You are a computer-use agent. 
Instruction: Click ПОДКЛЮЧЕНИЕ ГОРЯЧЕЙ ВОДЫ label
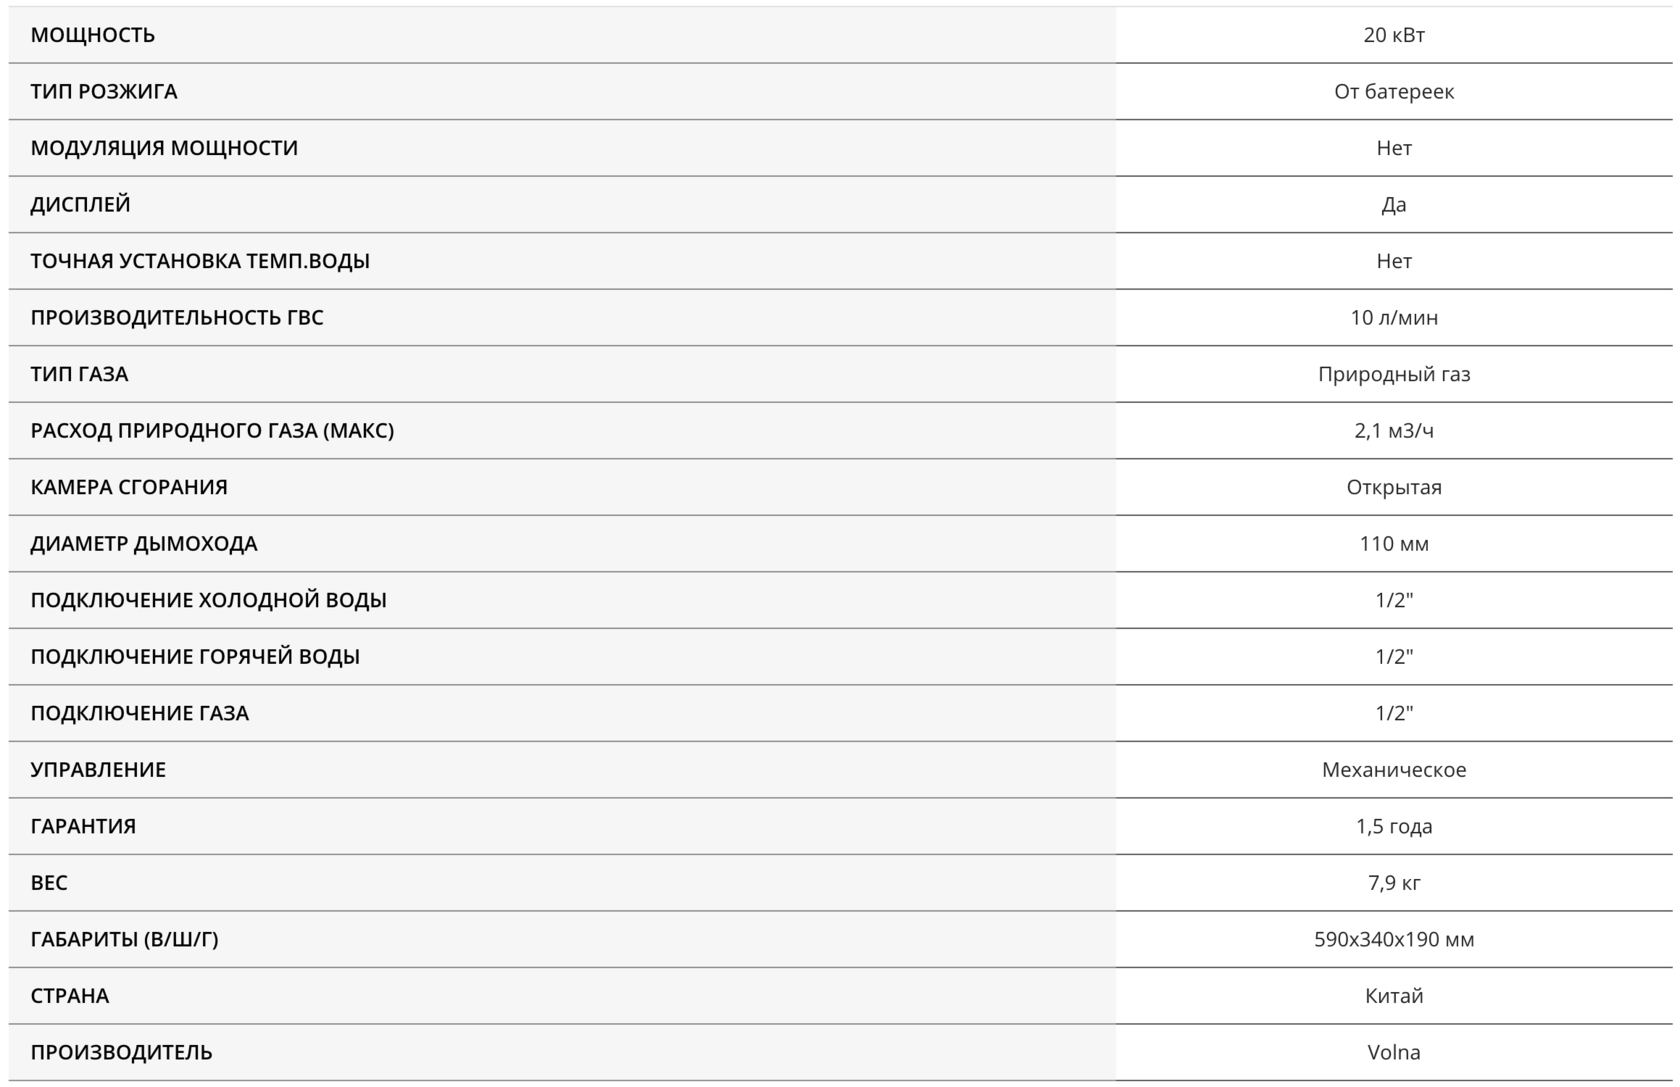(195, 656)
